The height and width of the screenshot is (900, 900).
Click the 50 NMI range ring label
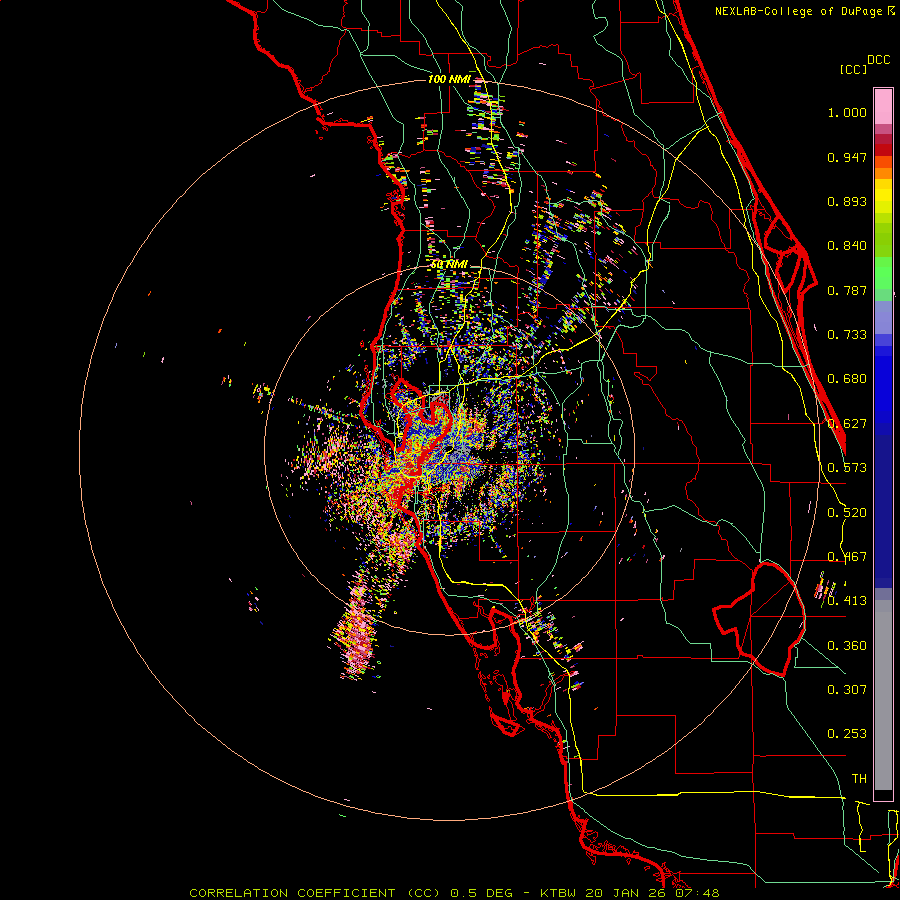(x=449, y=264)
